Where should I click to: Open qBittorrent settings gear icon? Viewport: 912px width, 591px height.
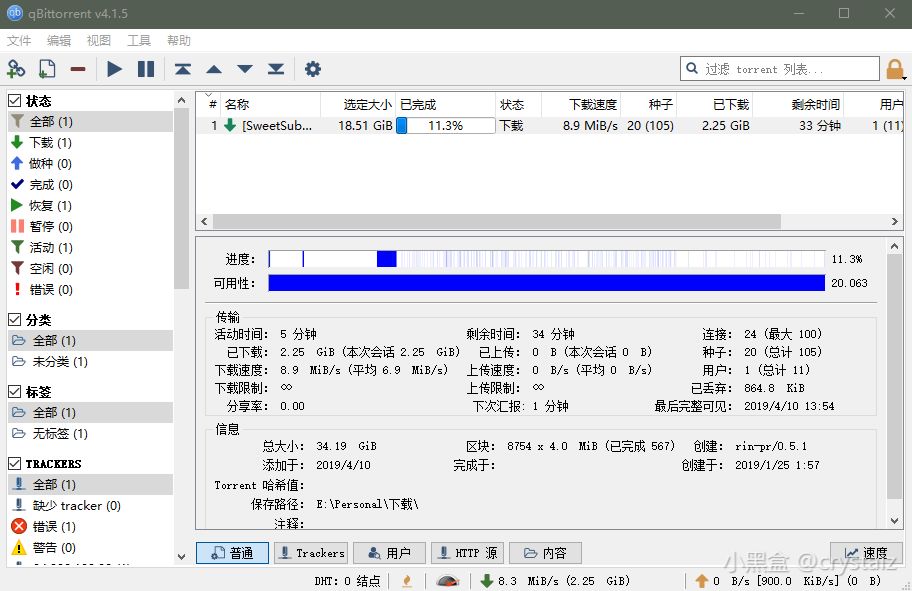(x=313, y=69)
